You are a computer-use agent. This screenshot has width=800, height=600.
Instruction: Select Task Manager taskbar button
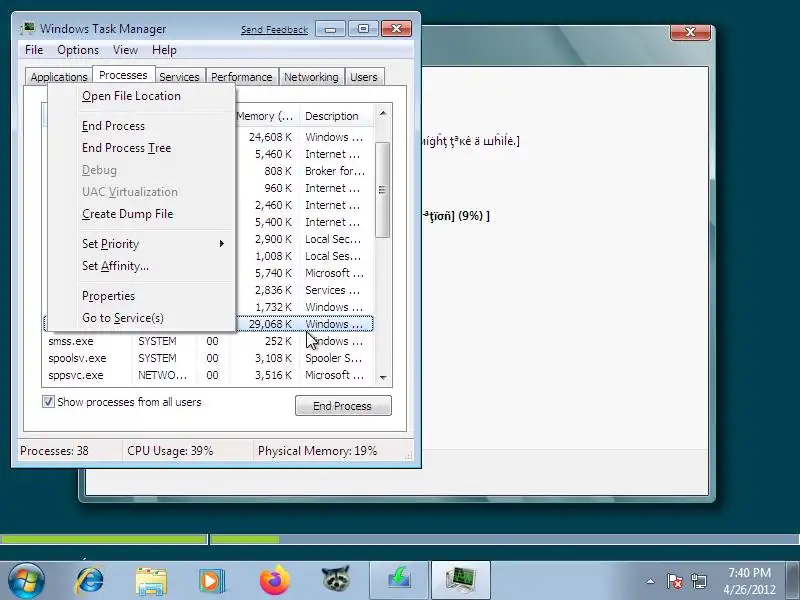[461, 580]
